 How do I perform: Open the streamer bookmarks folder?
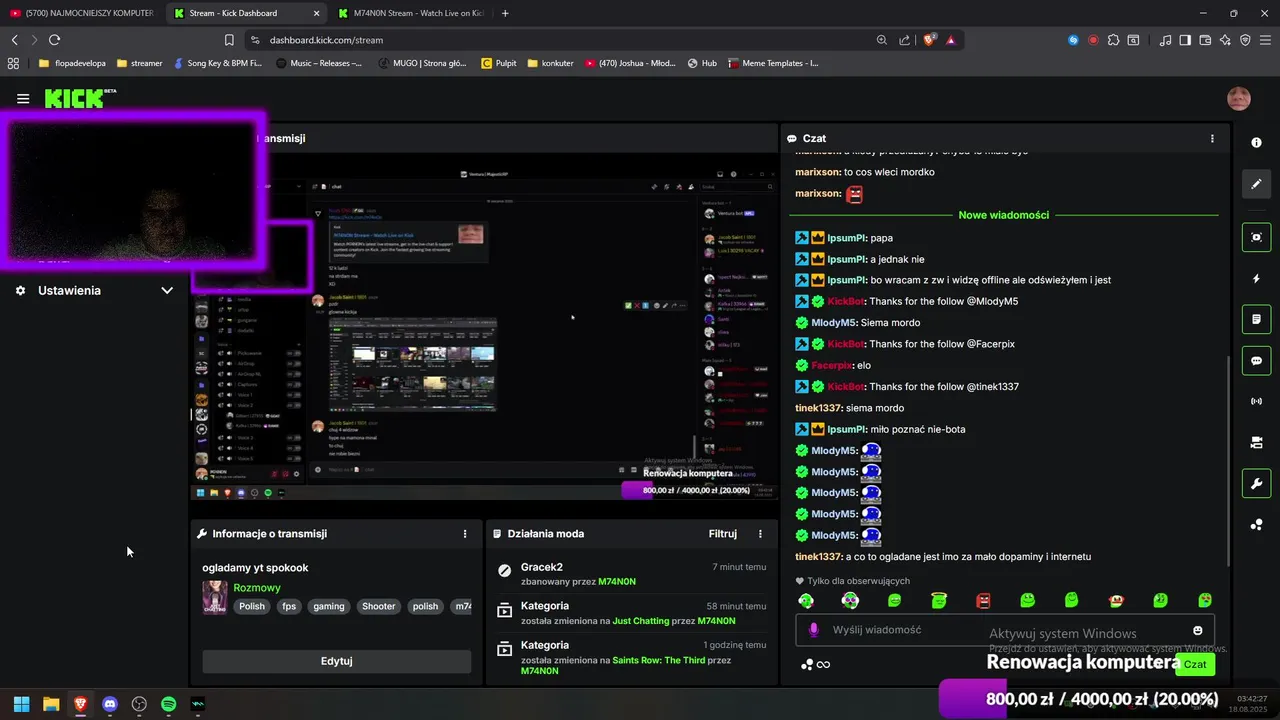coord(139,63)
